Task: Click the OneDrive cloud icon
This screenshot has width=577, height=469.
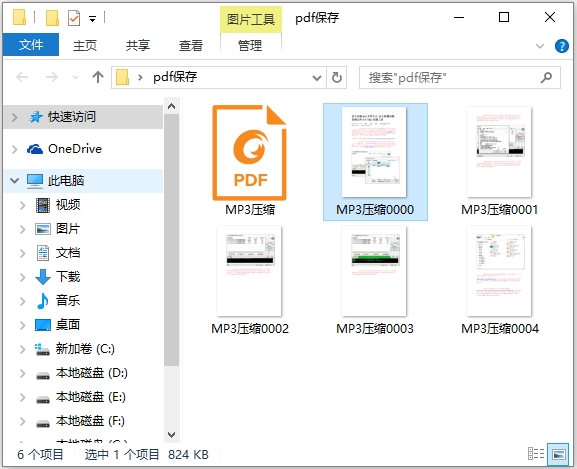Action: pos(35,149)
